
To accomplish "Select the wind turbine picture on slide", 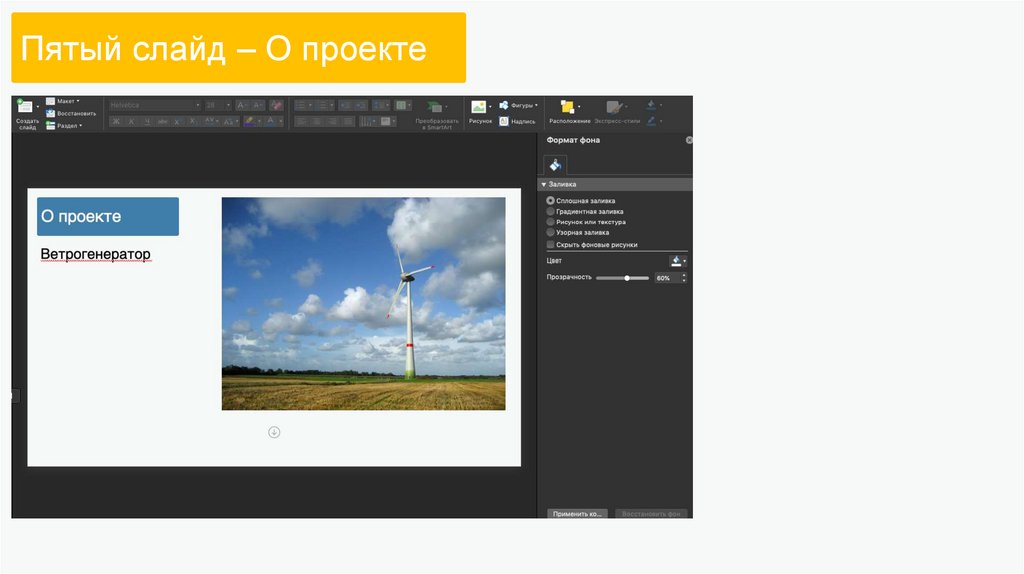I will click(363, 303).
